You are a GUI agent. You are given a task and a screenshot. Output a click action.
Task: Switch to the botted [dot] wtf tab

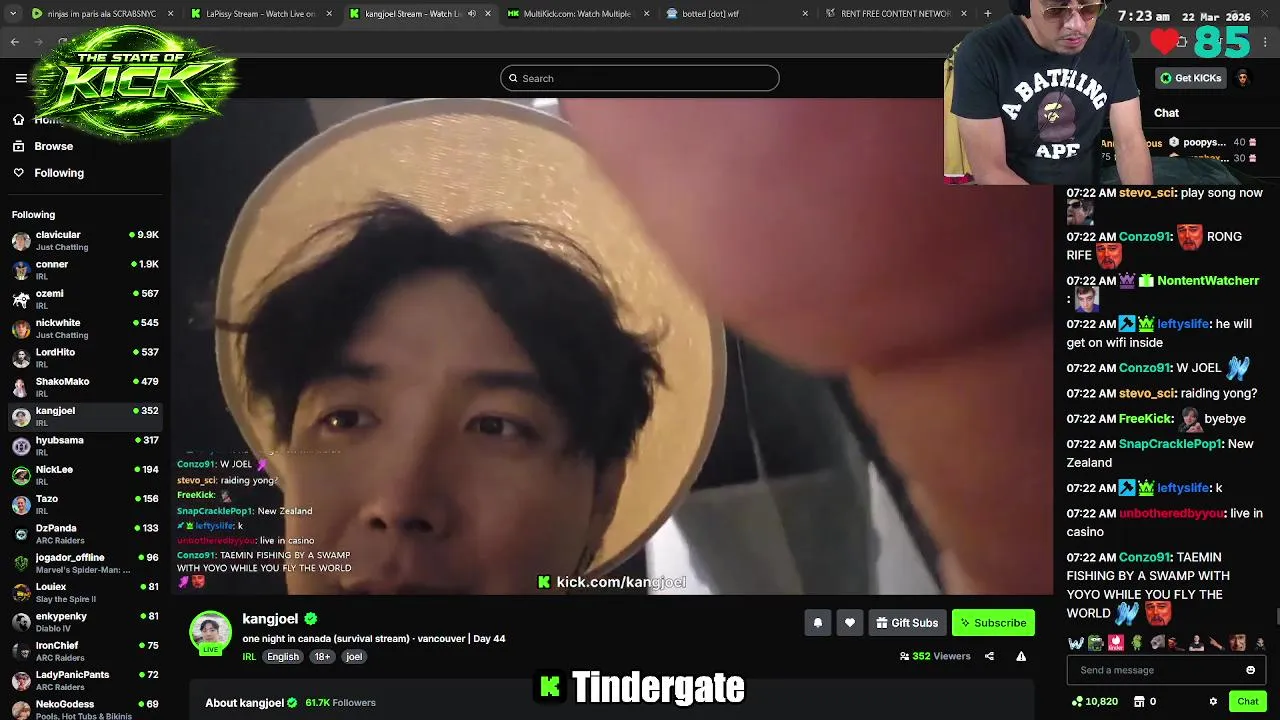737,14
